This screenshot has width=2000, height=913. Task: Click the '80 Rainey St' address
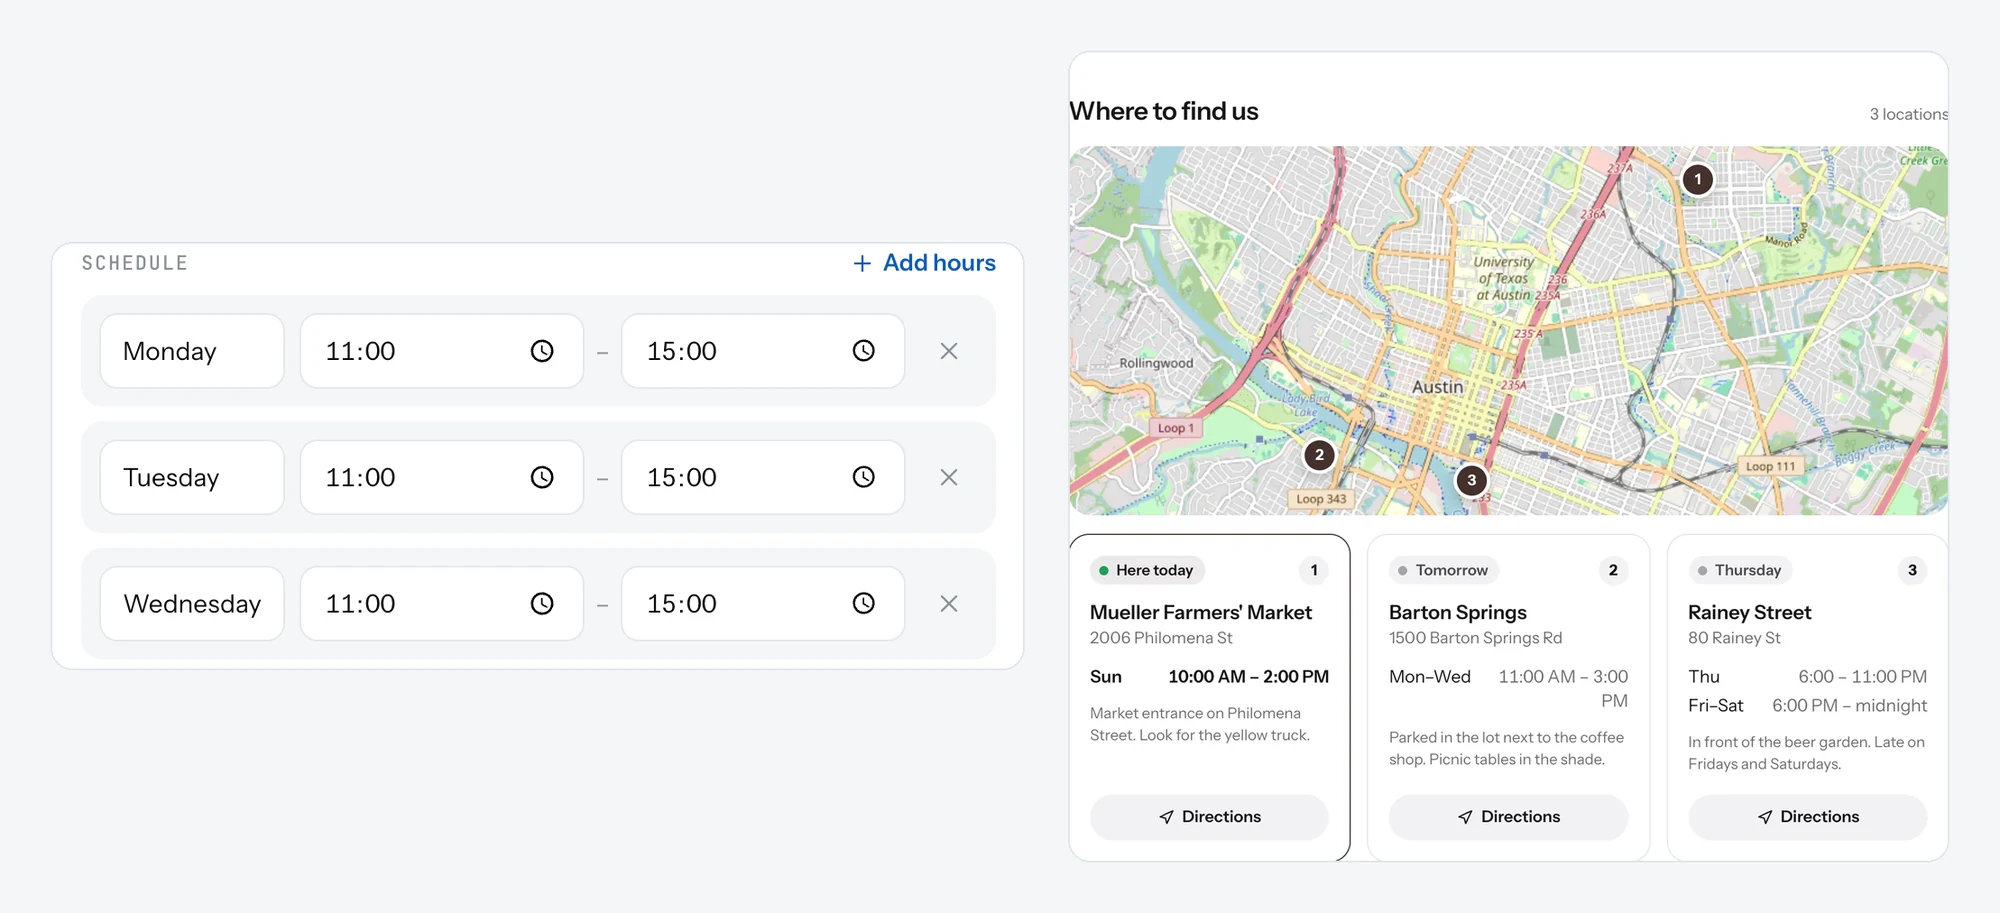click(1734, 638)
